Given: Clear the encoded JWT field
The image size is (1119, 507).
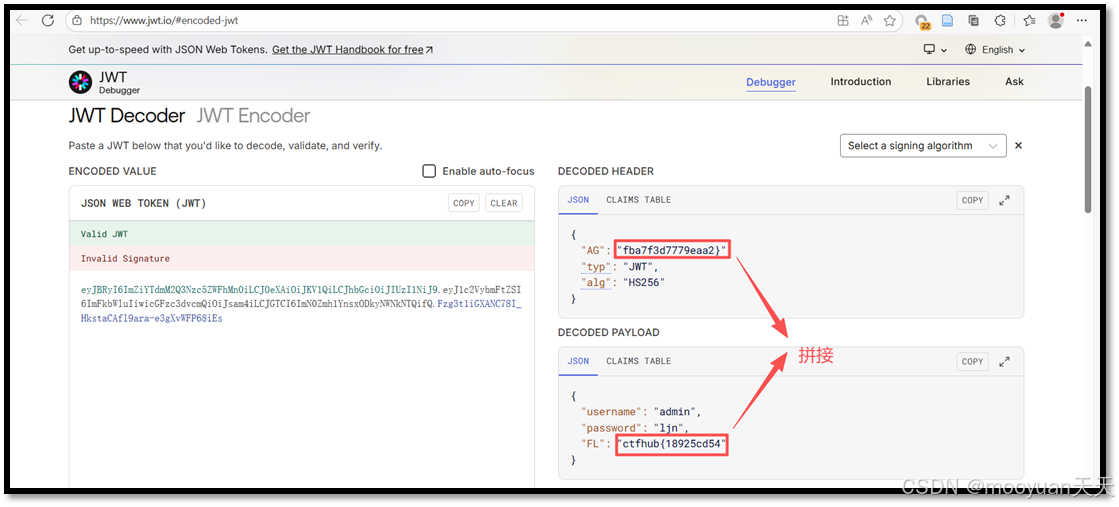Looking at the screenshot, I should point(504,204).
